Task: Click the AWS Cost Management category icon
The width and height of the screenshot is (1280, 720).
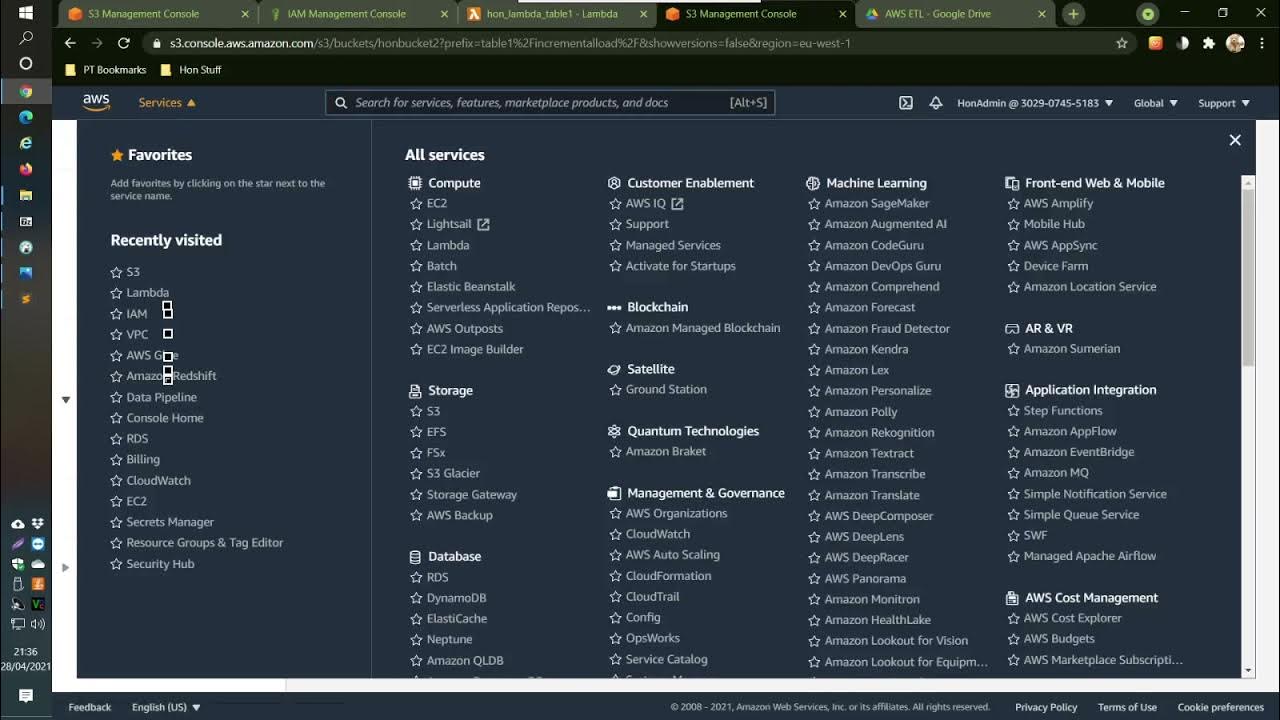Action: pos(1012,598)
